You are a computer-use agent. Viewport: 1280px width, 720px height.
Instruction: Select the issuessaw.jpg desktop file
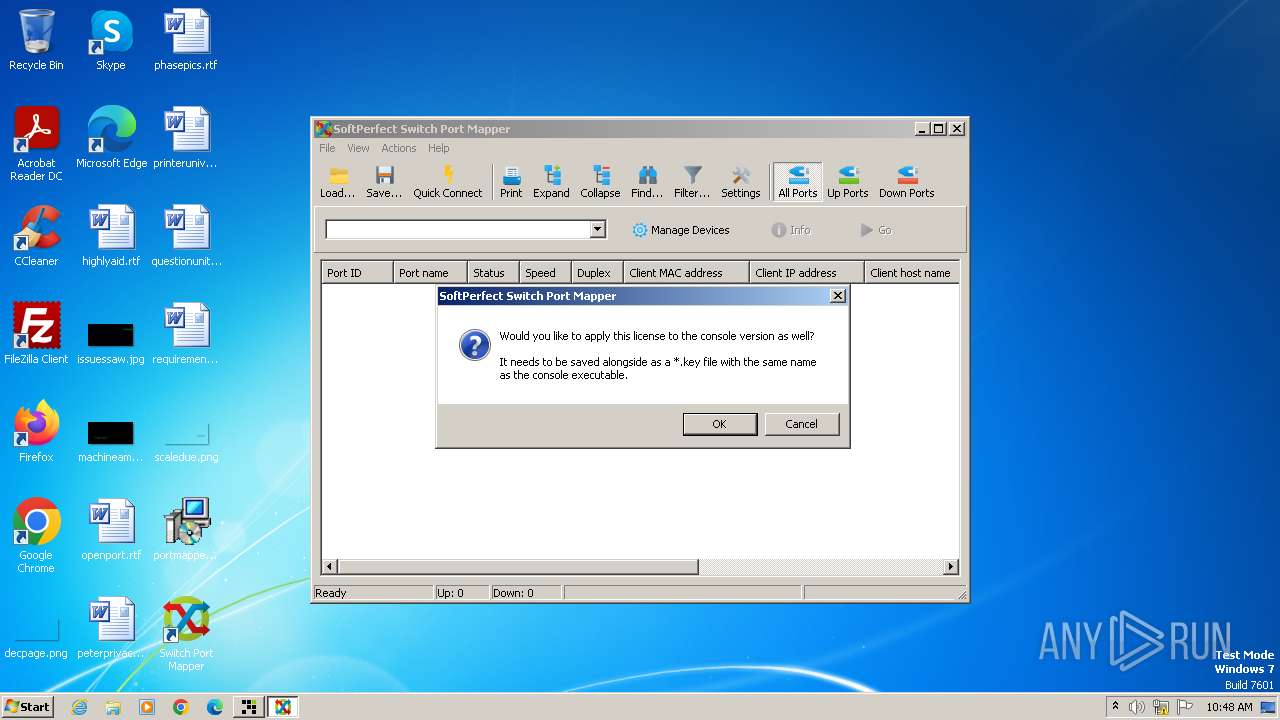111,341
